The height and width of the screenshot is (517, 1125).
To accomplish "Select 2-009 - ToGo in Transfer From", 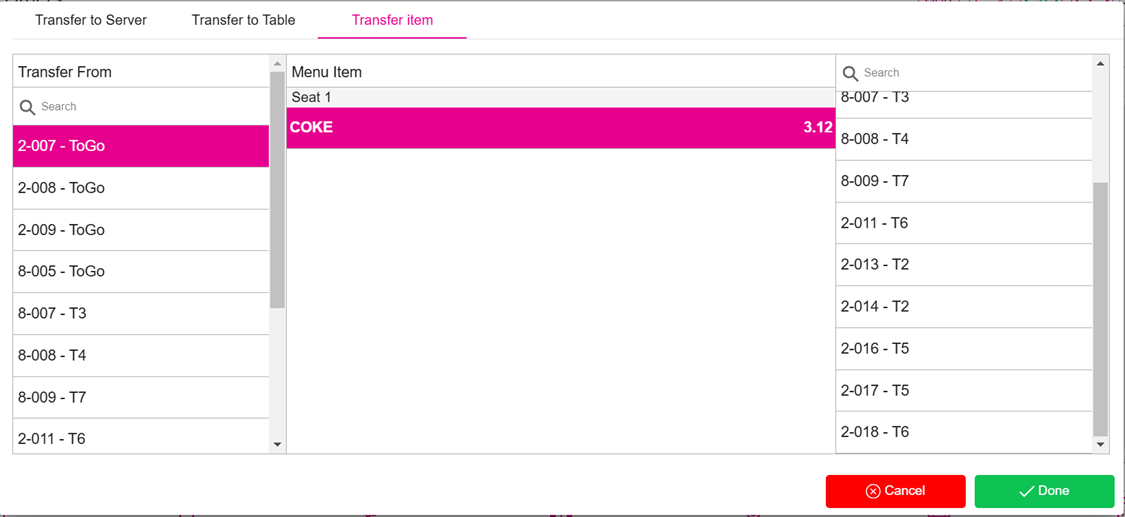I will click(x=140, y=230).
